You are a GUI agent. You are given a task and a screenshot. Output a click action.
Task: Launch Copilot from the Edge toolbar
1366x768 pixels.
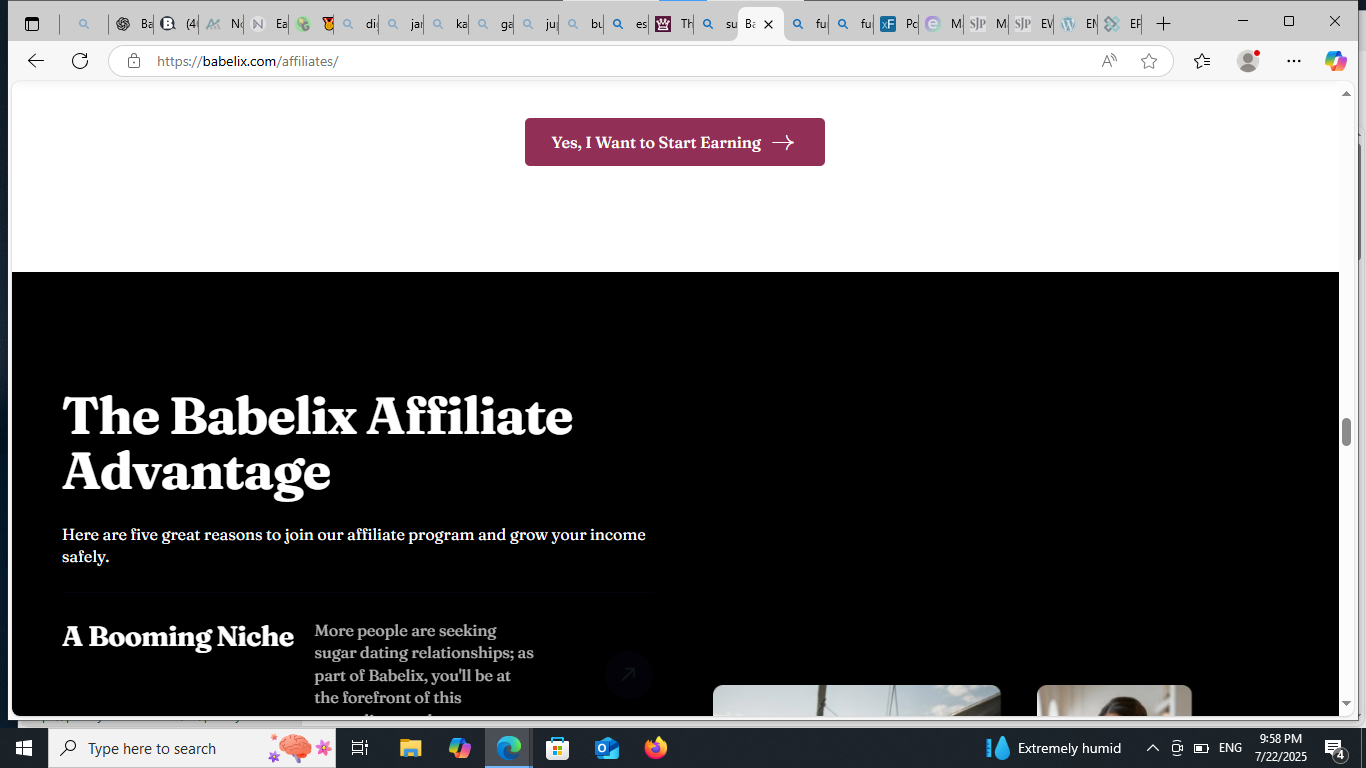tap(1336, 61)
